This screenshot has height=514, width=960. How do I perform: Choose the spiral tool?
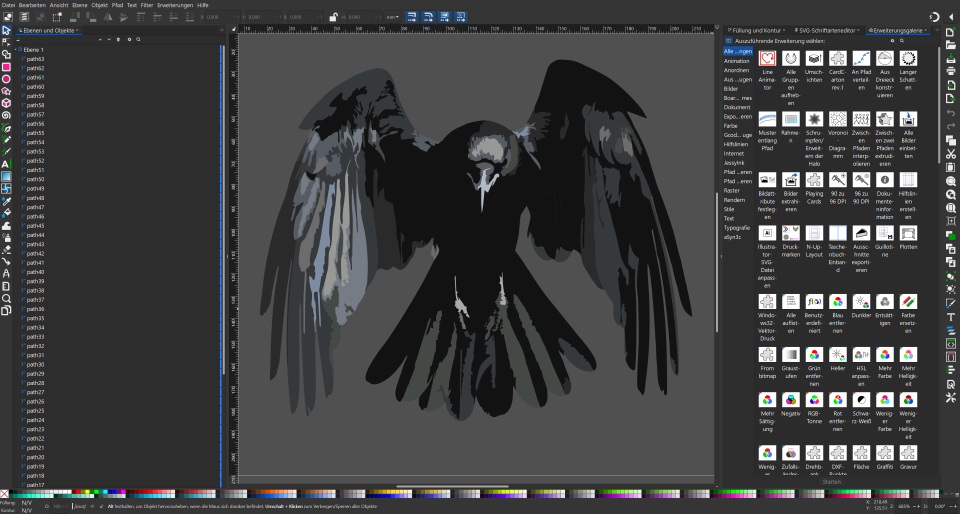pyautogui.click(x=6, y=115)
